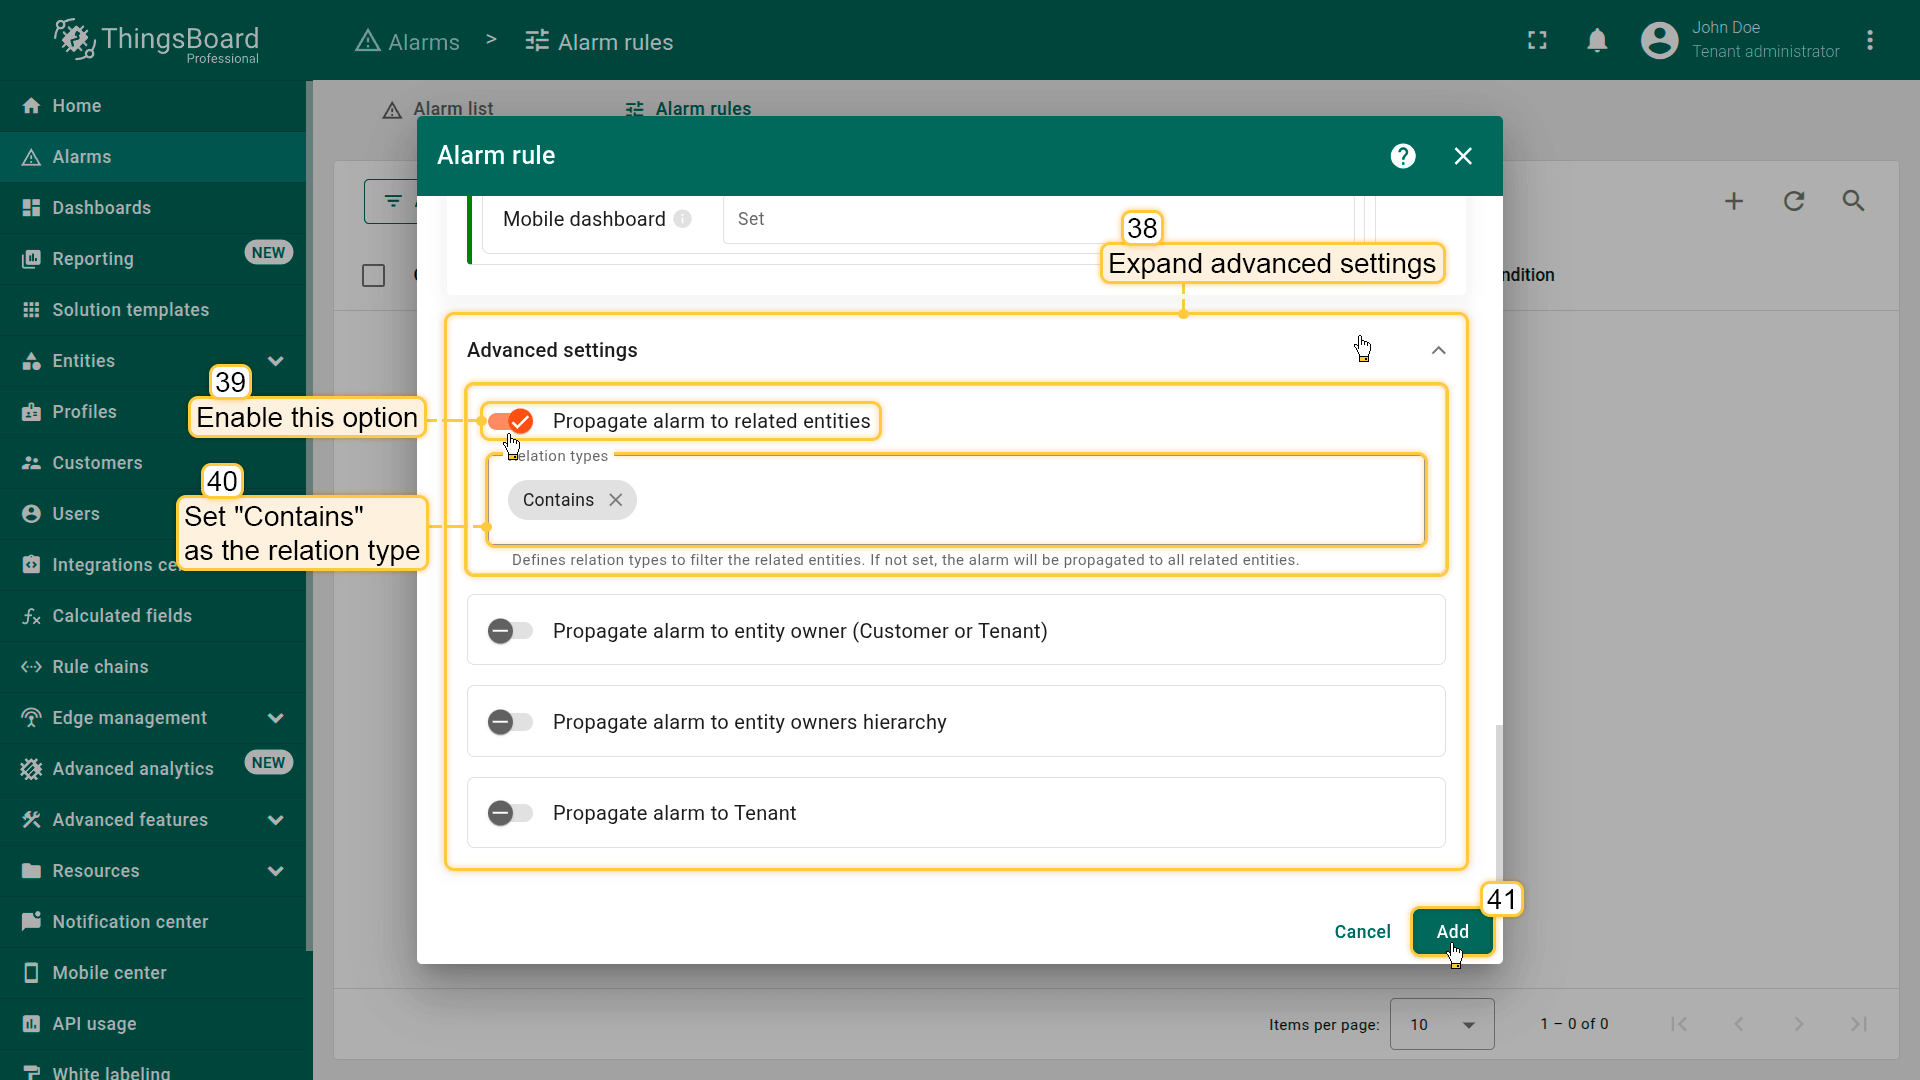
Task: Click the Add button
Action: coord(1452,931)
